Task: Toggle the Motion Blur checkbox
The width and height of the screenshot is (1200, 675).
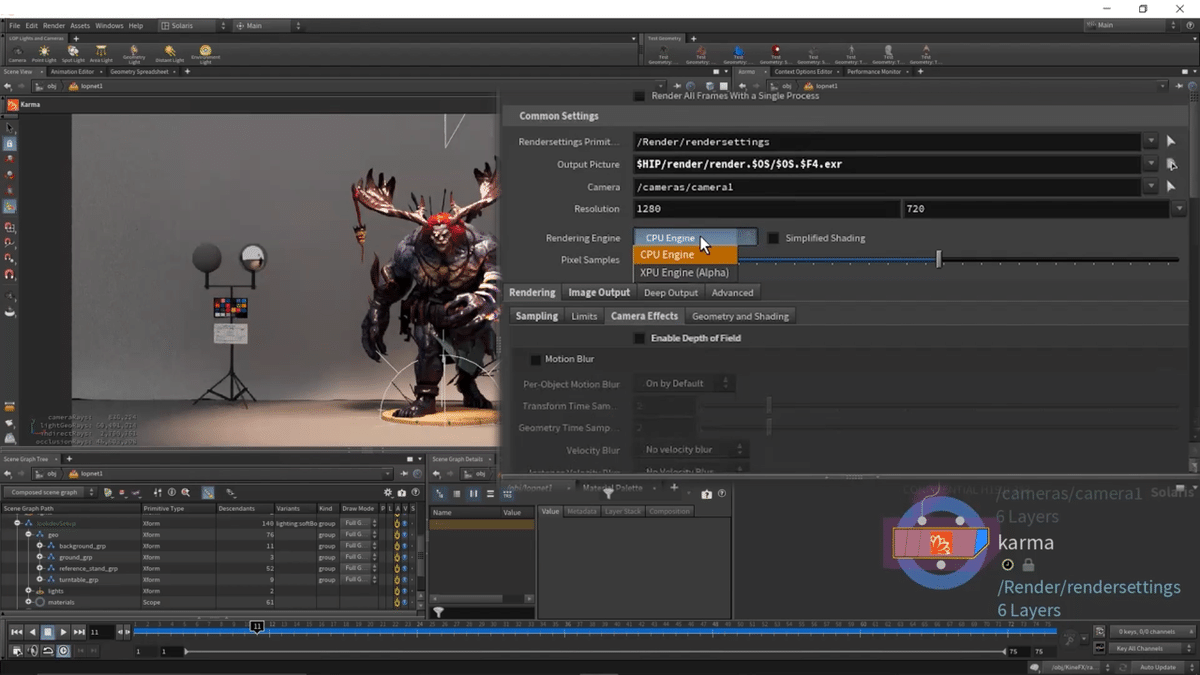Action: (536, 359)
